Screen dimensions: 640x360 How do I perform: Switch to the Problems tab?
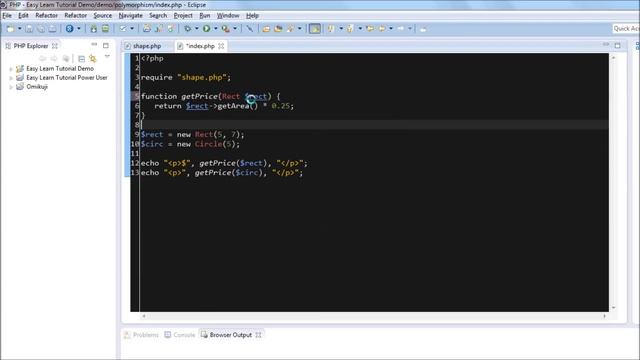pos(141,335)
